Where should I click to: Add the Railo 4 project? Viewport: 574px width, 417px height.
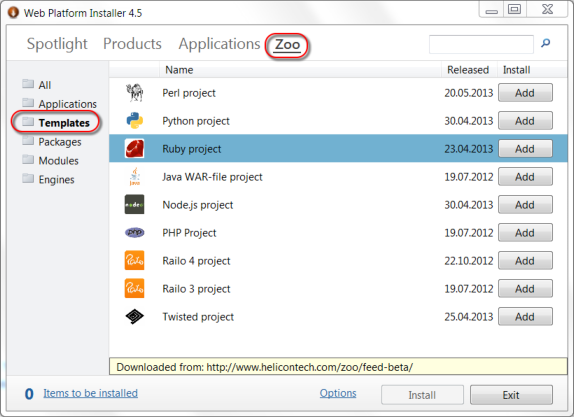[525, 261]
